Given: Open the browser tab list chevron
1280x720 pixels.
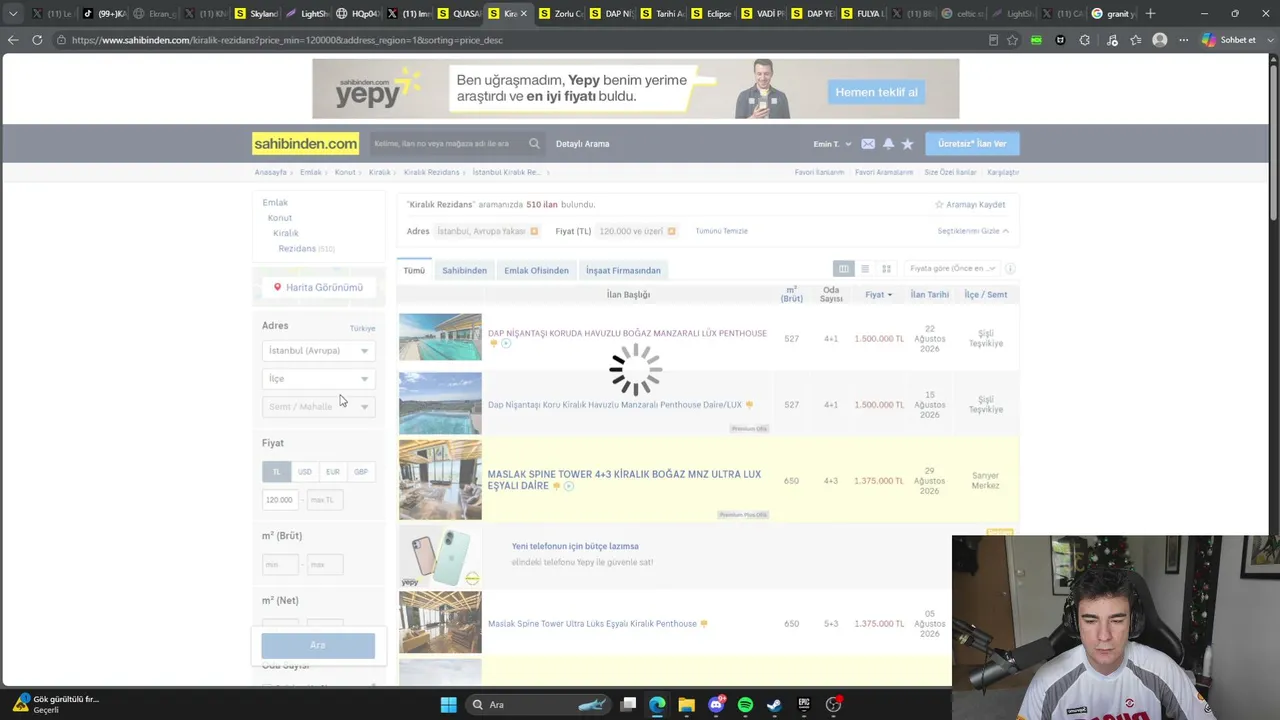Looking at the screenshot, I should point(13,14).
